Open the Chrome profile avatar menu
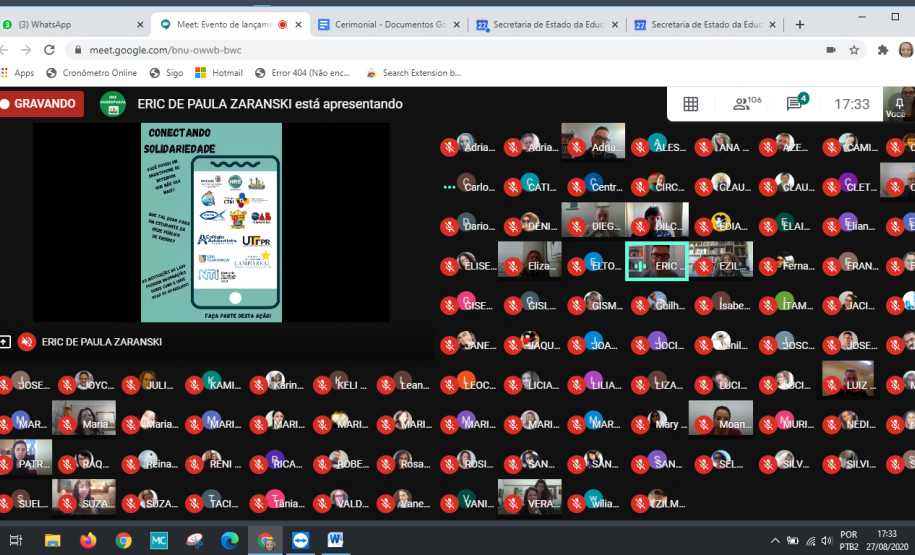Image resolution: width=915 pixels, height=555 pixels. pyautogui.click(x=905, y=50)
